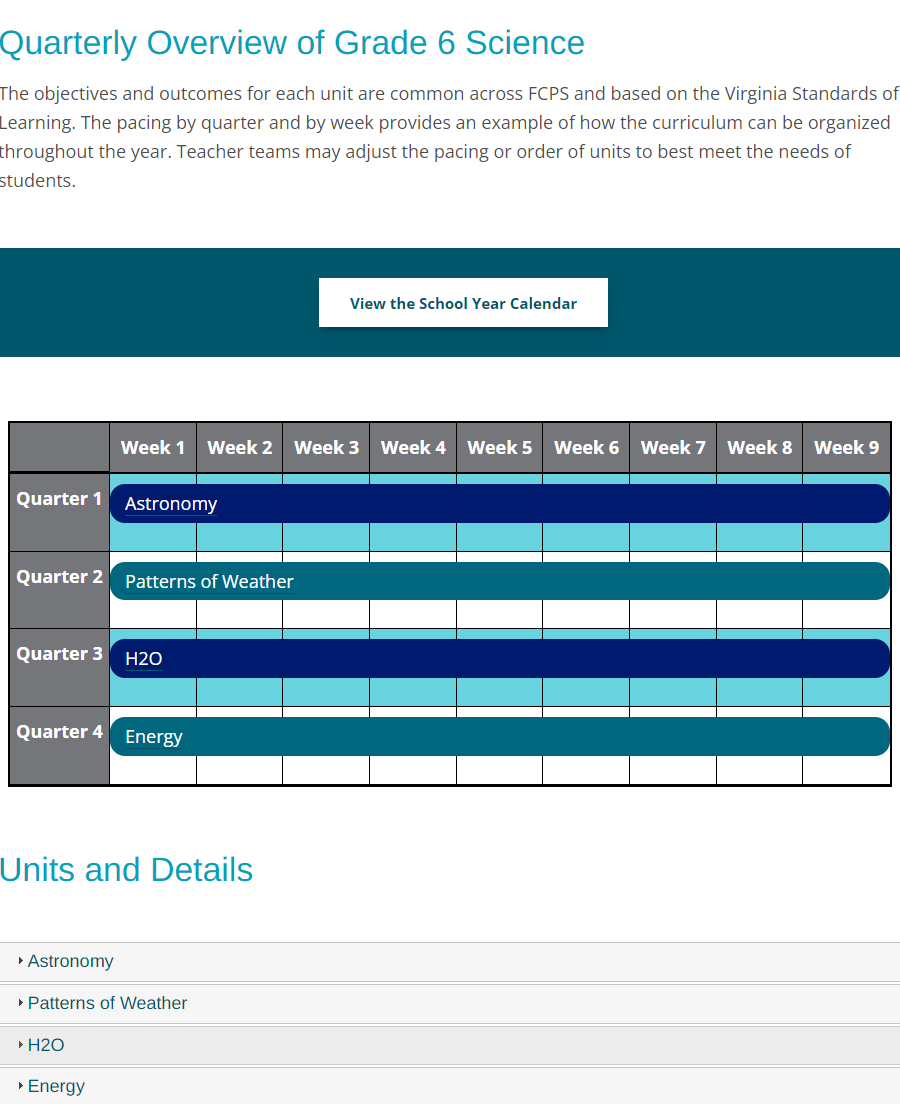Image resolution: width=900 pixels, height=1104 pixels.
Task: Select the Quarter 3 row header
Action: pyautogui.click(x=59, y=667)
